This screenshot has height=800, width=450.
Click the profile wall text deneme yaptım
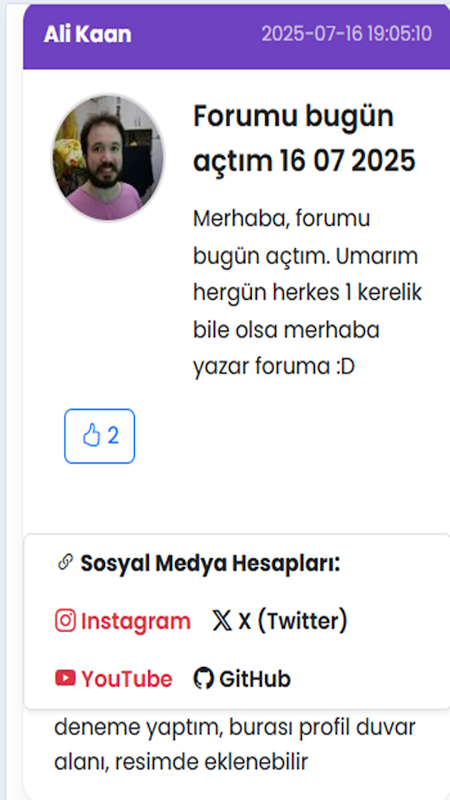(235, 729)
